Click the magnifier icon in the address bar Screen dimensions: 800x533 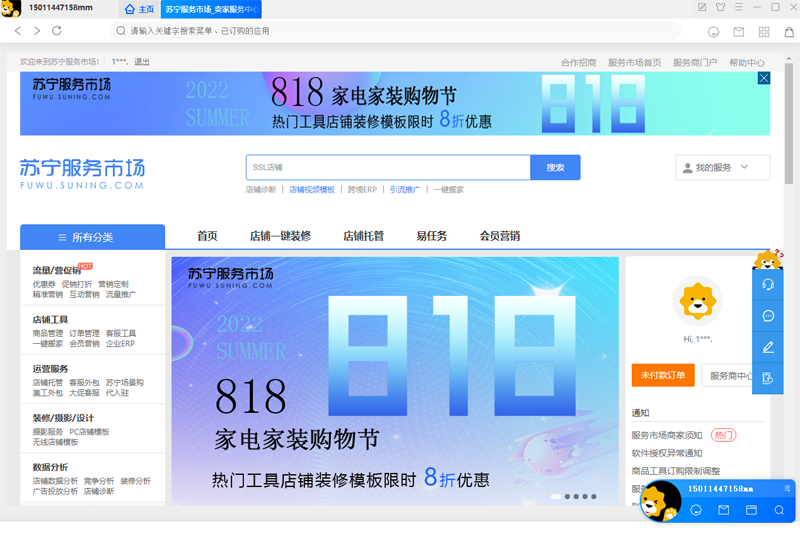click(120, 31)
